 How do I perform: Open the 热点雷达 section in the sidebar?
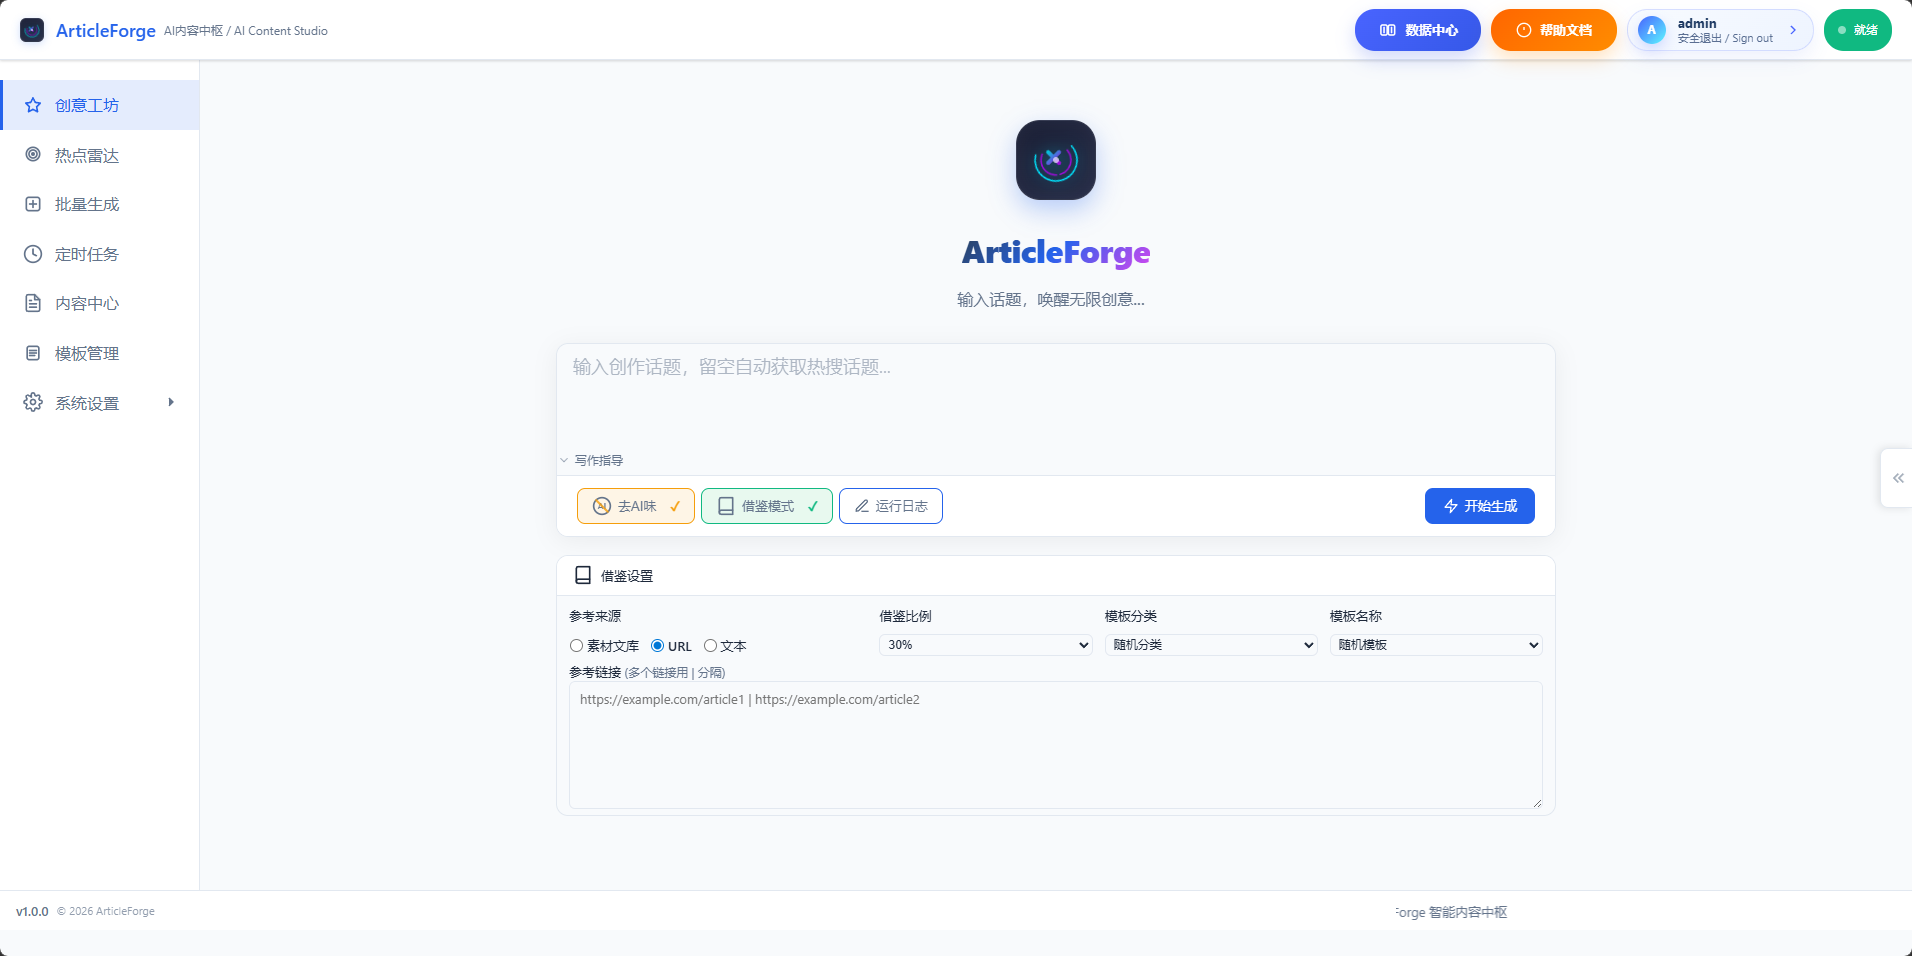pyautogui.click(x=86, y=155)
